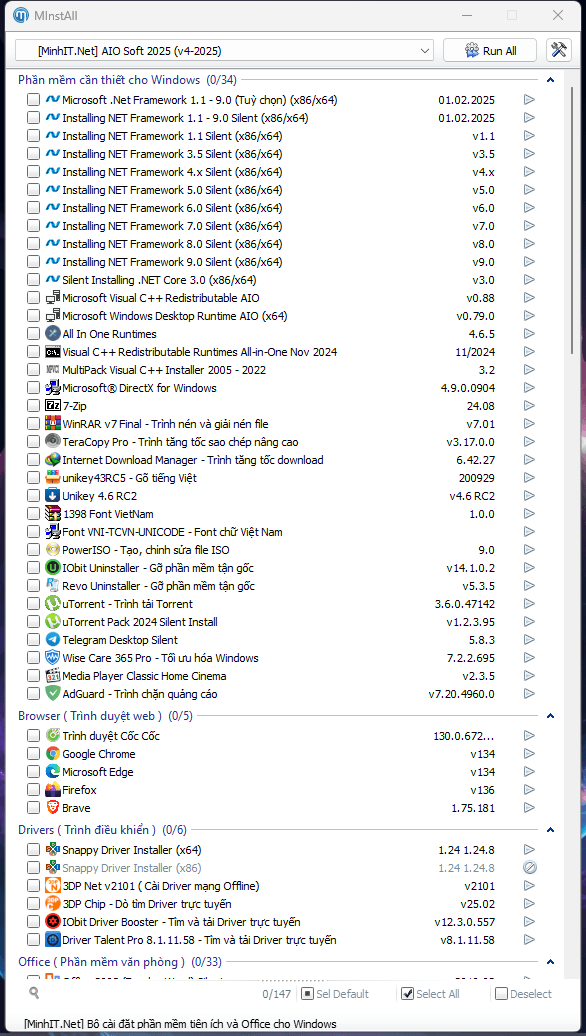Tick the Google Chrome checkbox
Image resolution: width=586 pixels, height=1036 pixels.
coord(33,754)
